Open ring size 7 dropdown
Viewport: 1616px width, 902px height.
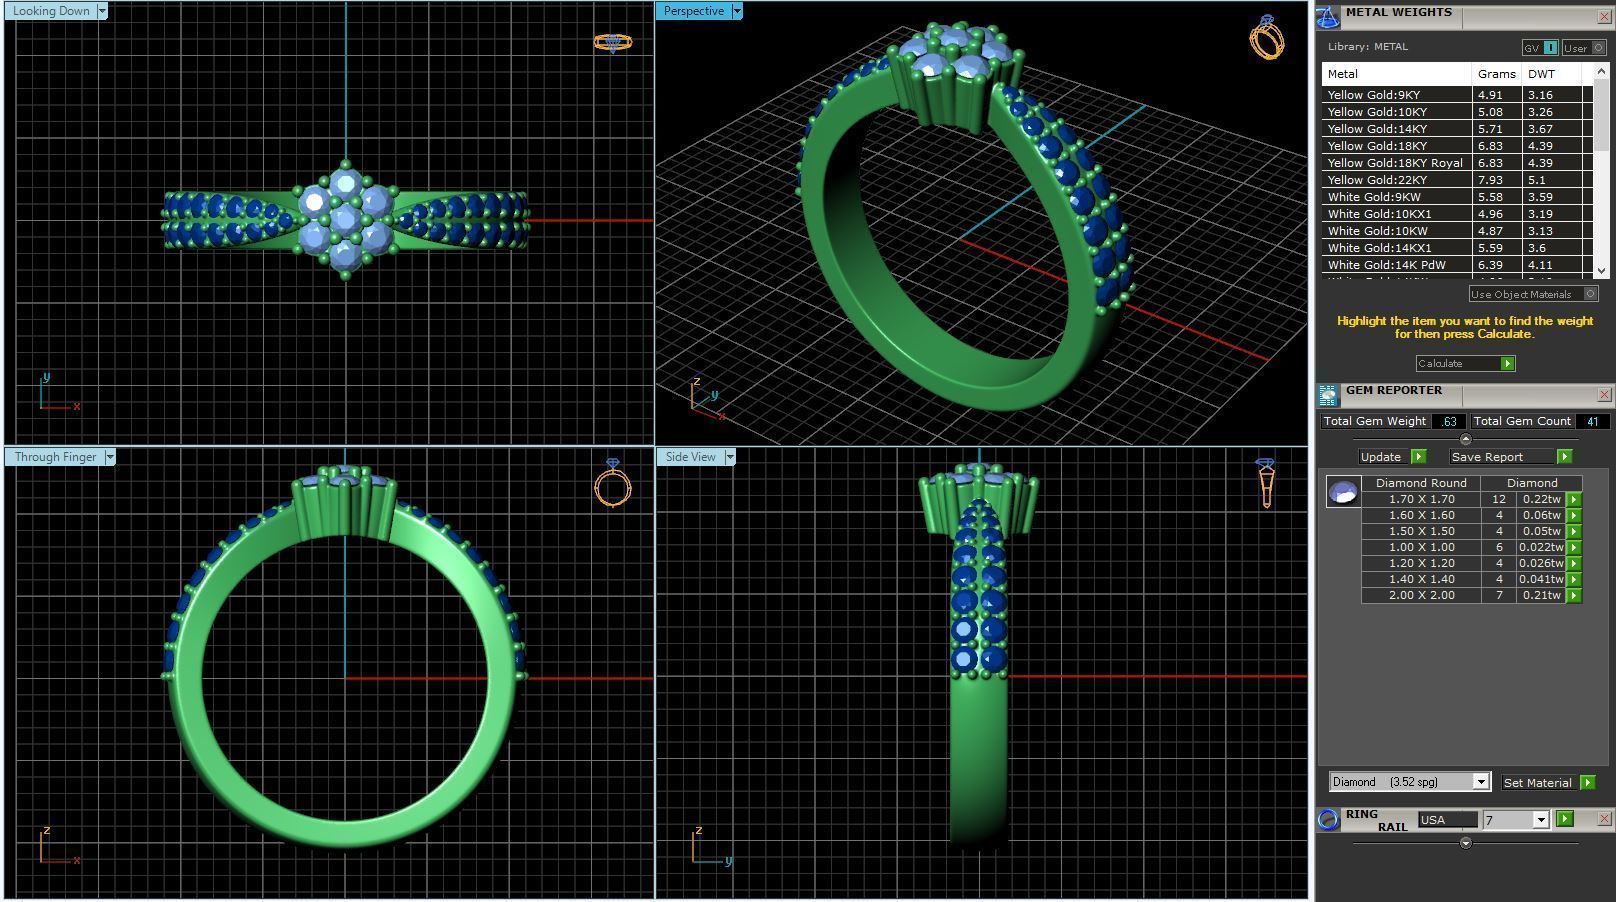(1540, 820)
